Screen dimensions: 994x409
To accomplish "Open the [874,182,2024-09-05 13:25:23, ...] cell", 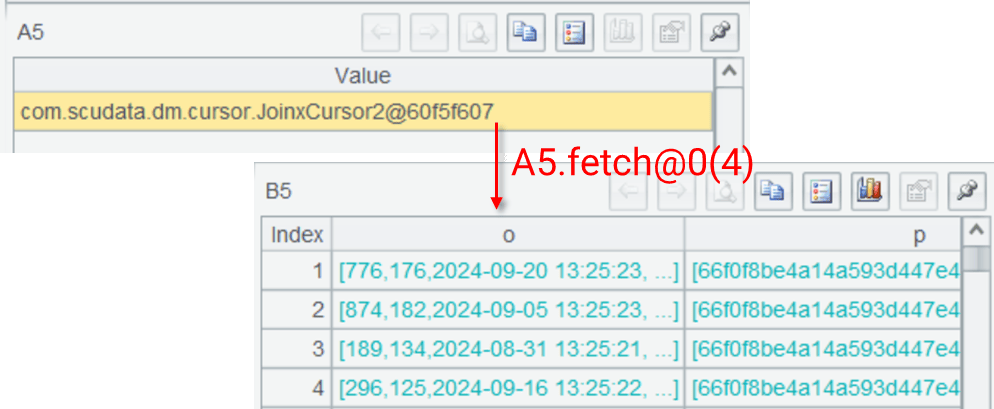I will [x=508, y=310].
